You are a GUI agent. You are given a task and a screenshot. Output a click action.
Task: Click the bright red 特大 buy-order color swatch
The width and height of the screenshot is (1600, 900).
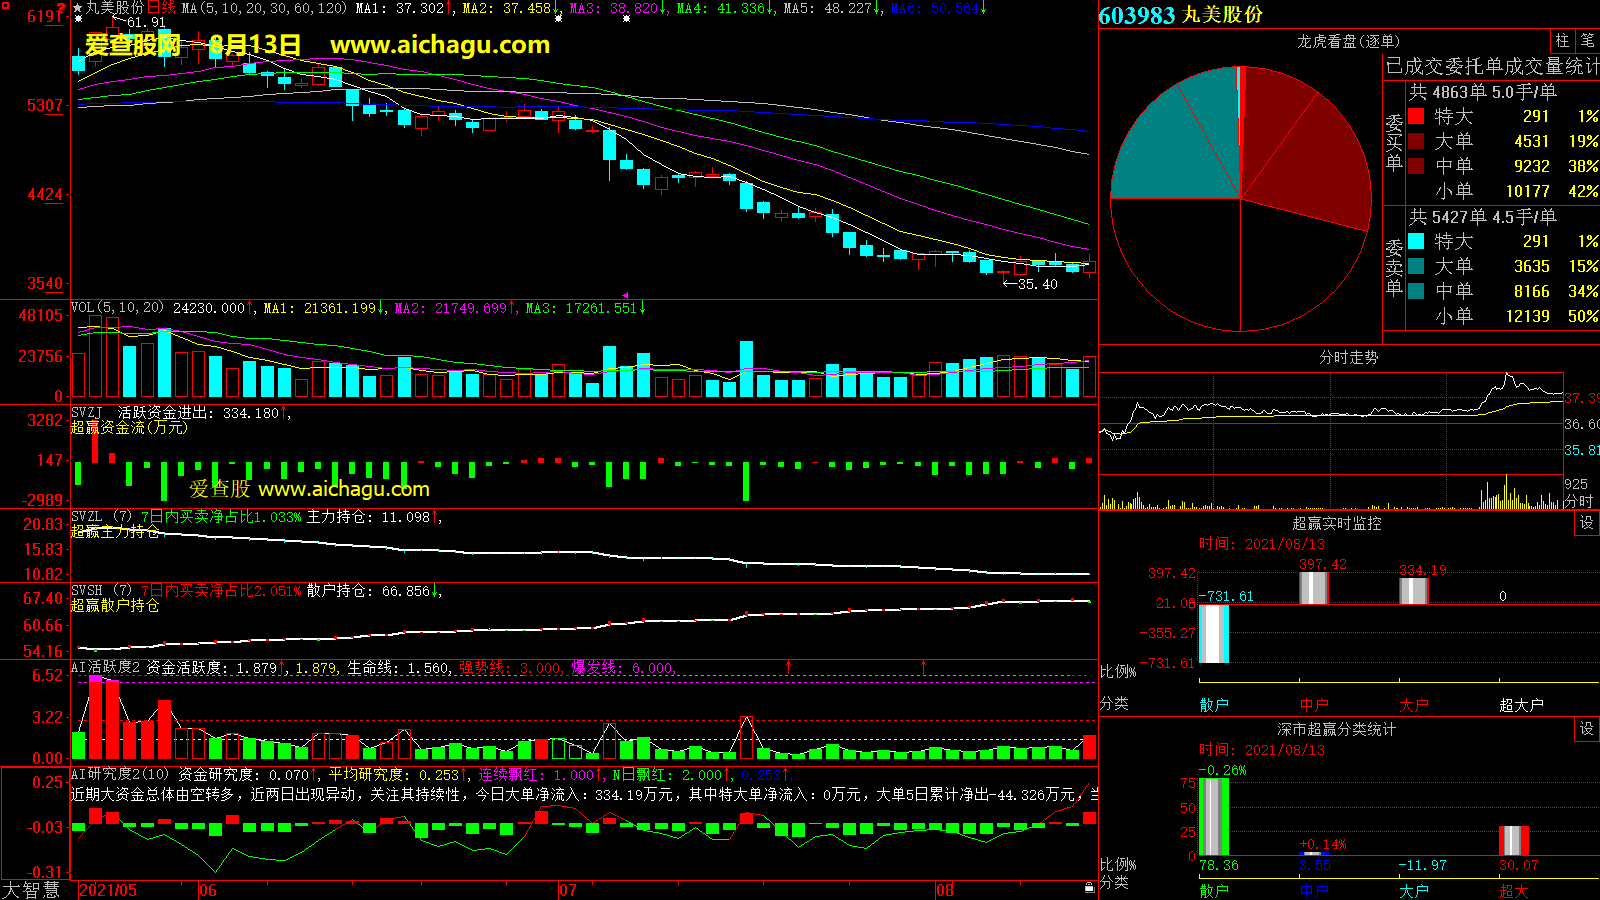tap(1416, 116)
